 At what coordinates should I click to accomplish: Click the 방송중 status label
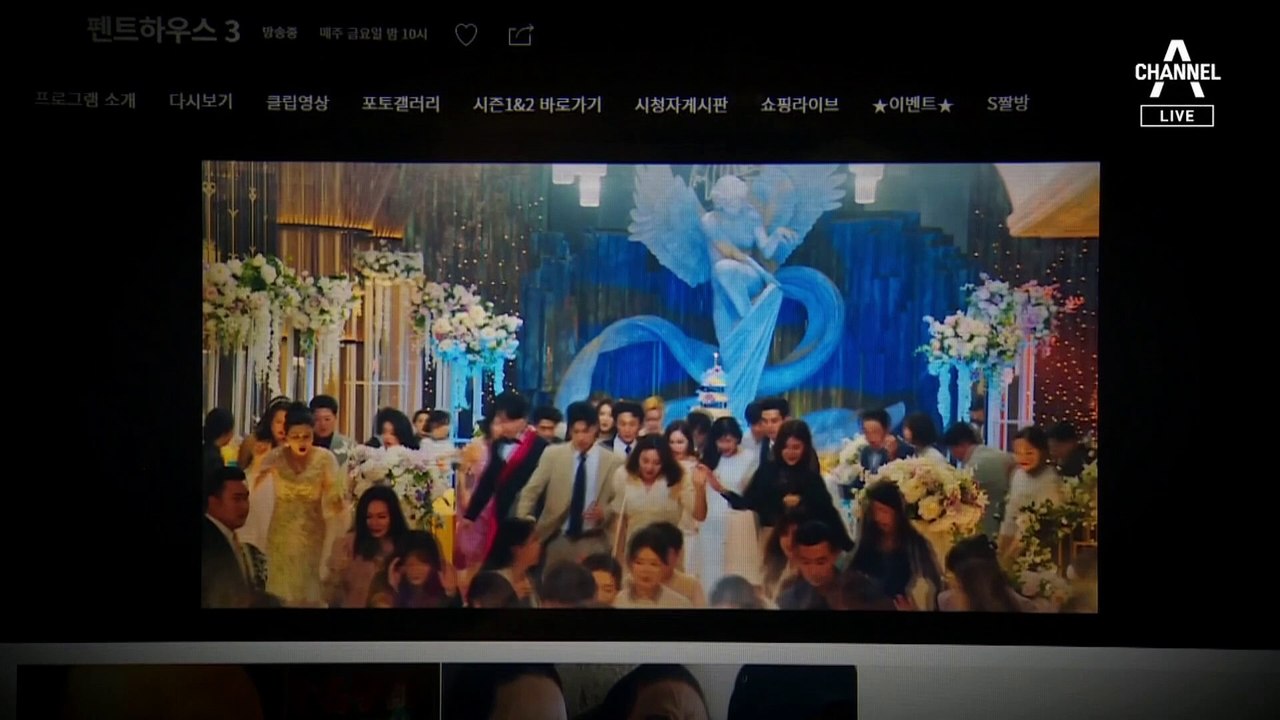click(280, 34)
